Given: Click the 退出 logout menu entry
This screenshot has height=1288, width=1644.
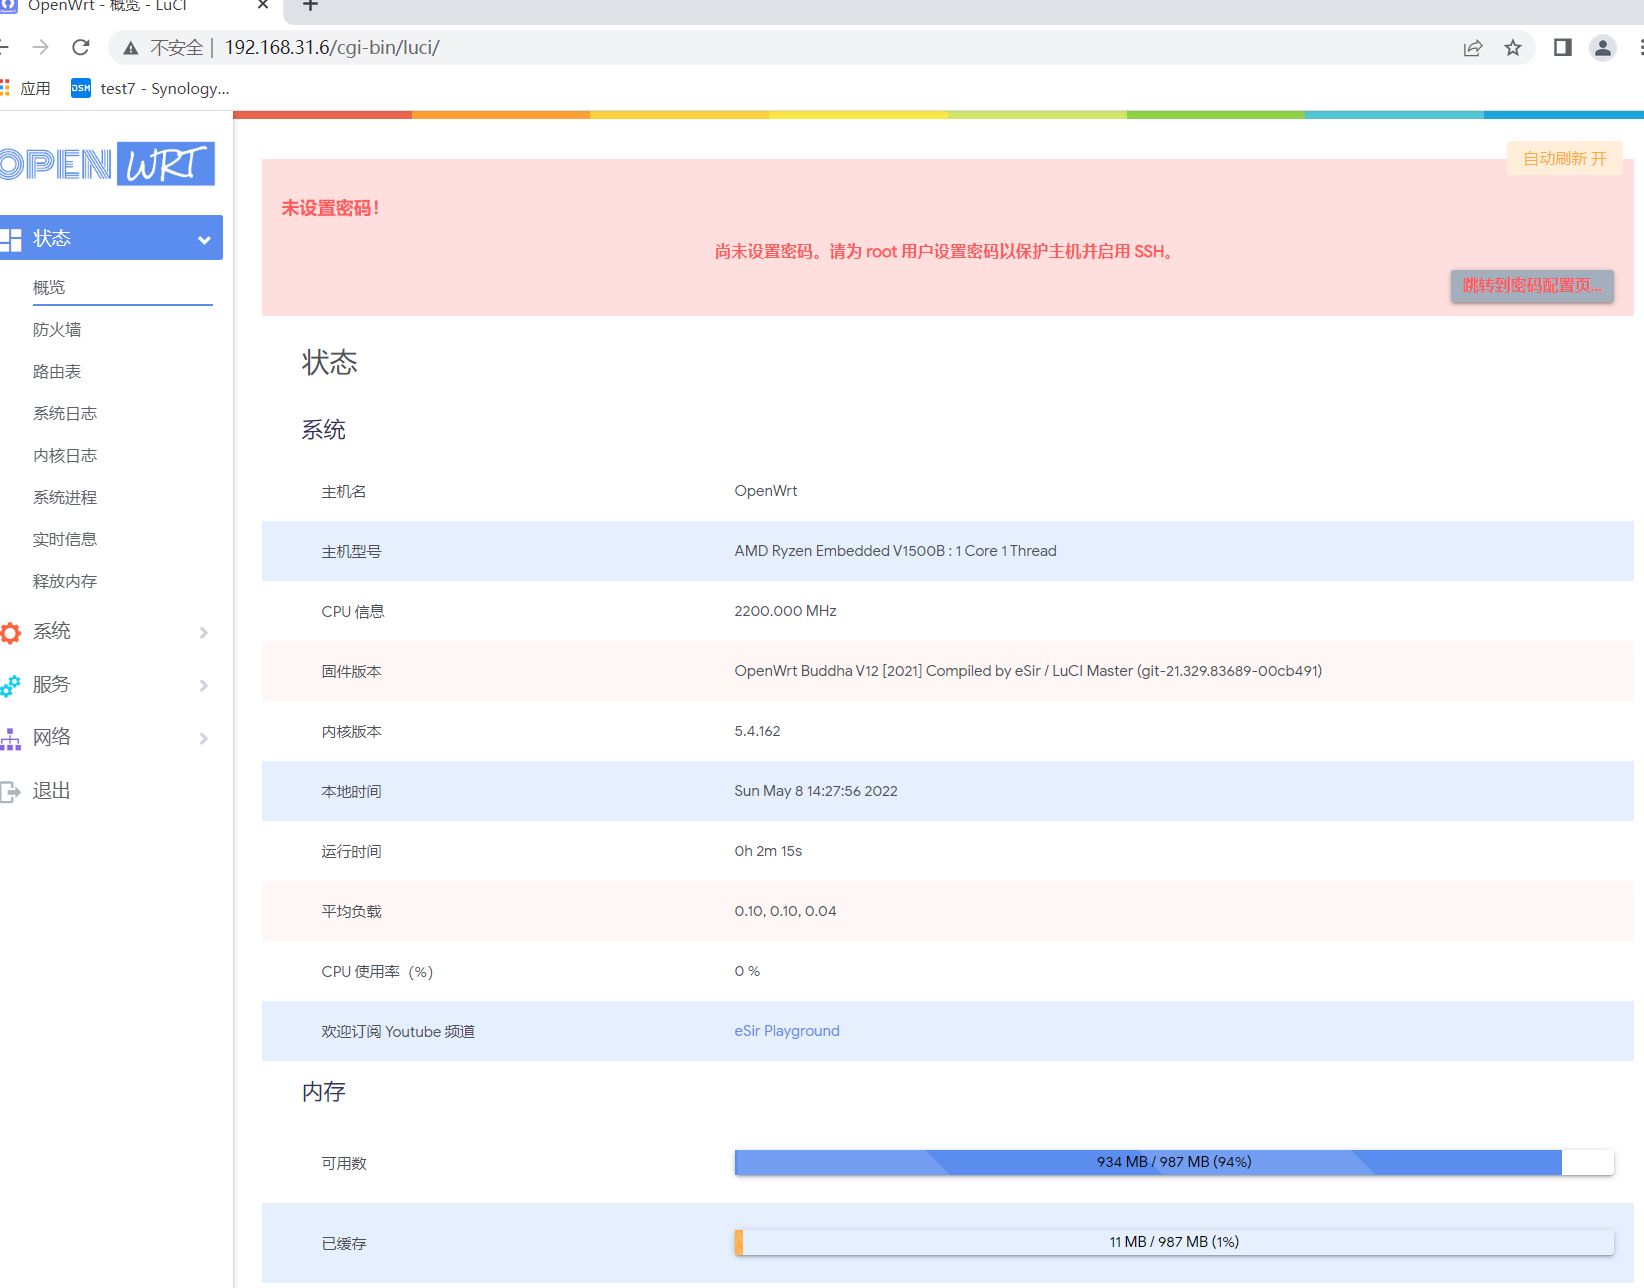Looking at the screenshot, I should (51, 791).
